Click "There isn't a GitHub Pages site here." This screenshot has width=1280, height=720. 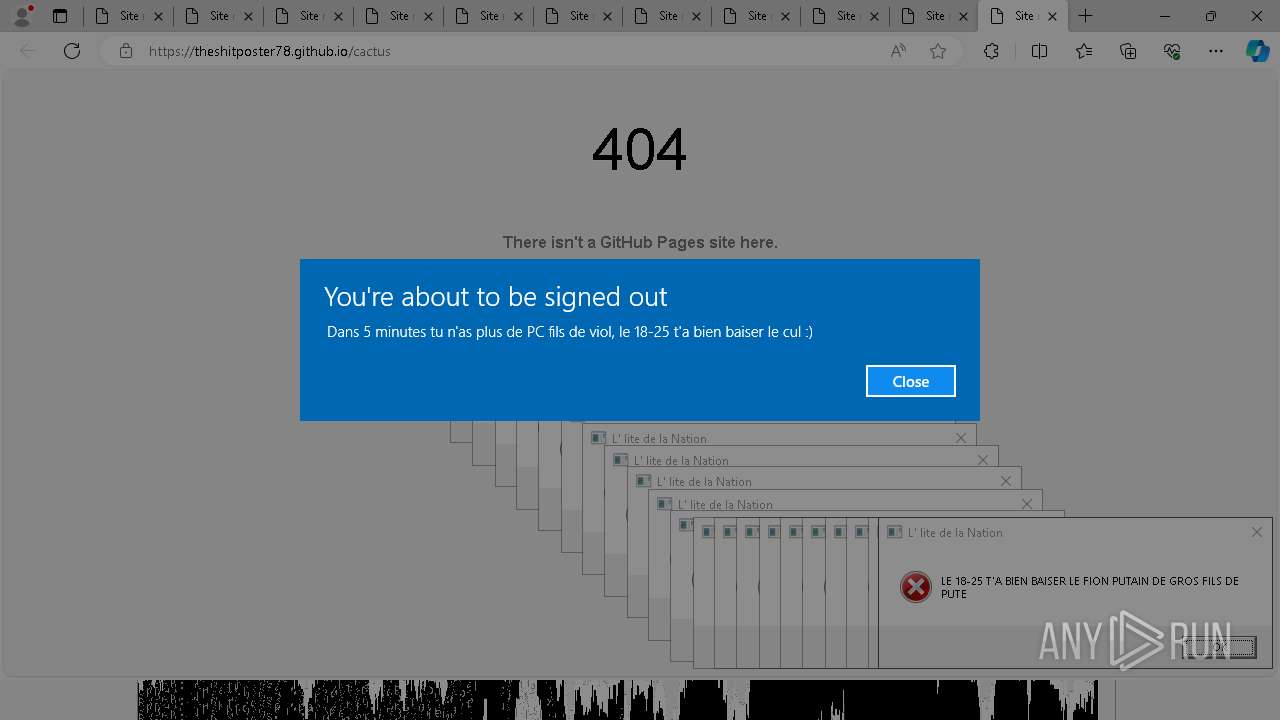point(640,242)
